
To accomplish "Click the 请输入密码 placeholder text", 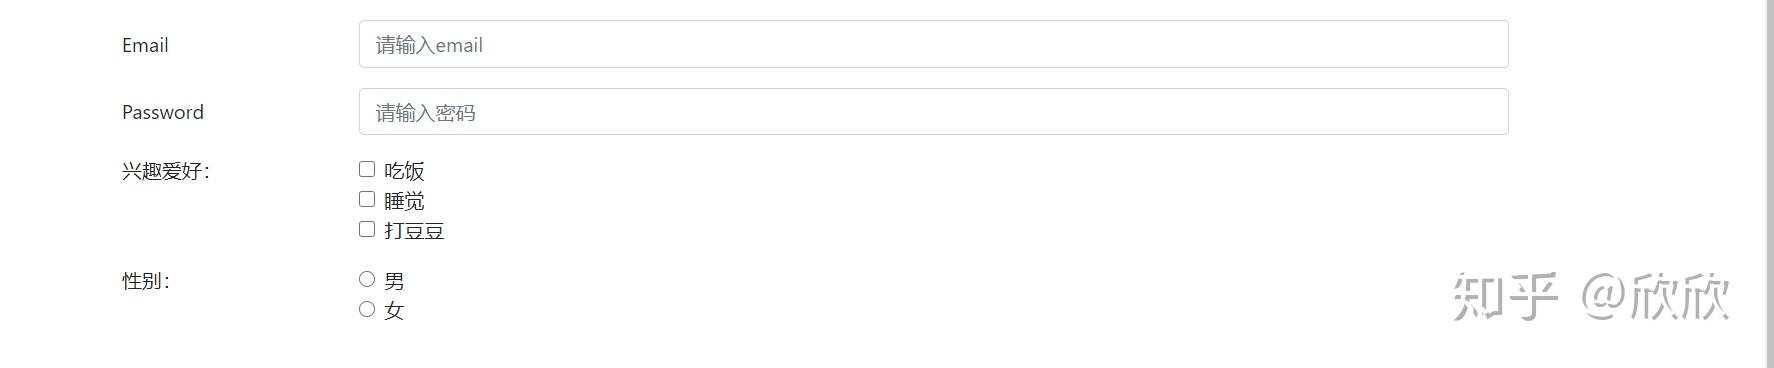I will coord(426,113).
